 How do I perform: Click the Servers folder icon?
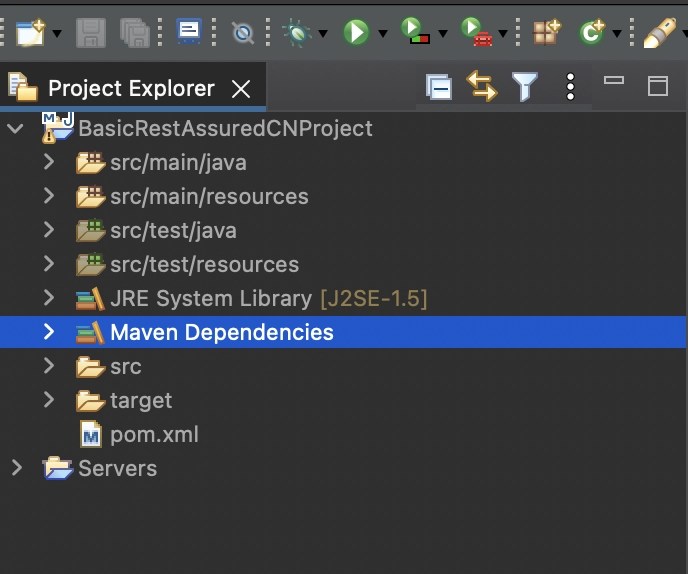pyautogui.click(x=57, y=468)
